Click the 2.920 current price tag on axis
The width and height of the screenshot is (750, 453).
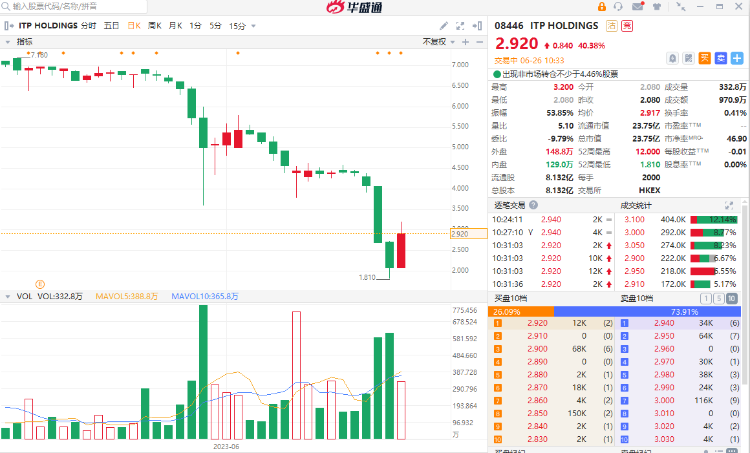tap(468, 234)
